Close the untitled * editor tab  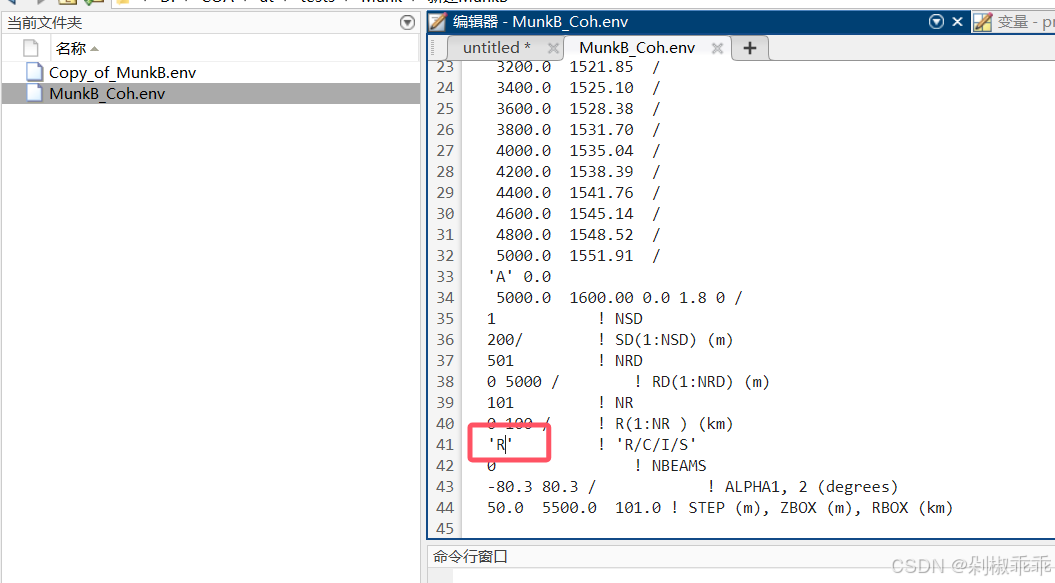[553, 48]
